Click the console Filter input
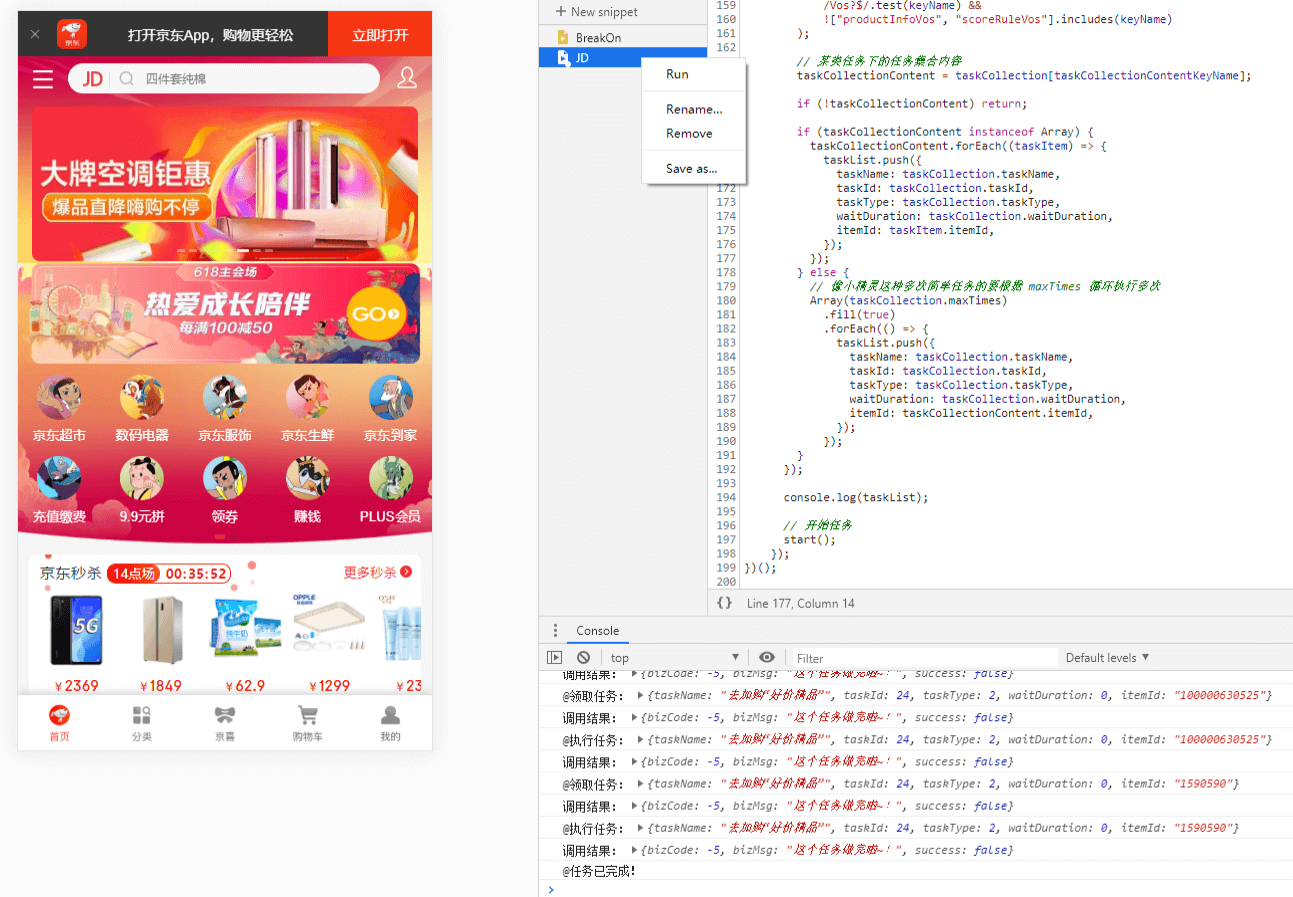The image size is (1293, 897). [x=924, y=658]
